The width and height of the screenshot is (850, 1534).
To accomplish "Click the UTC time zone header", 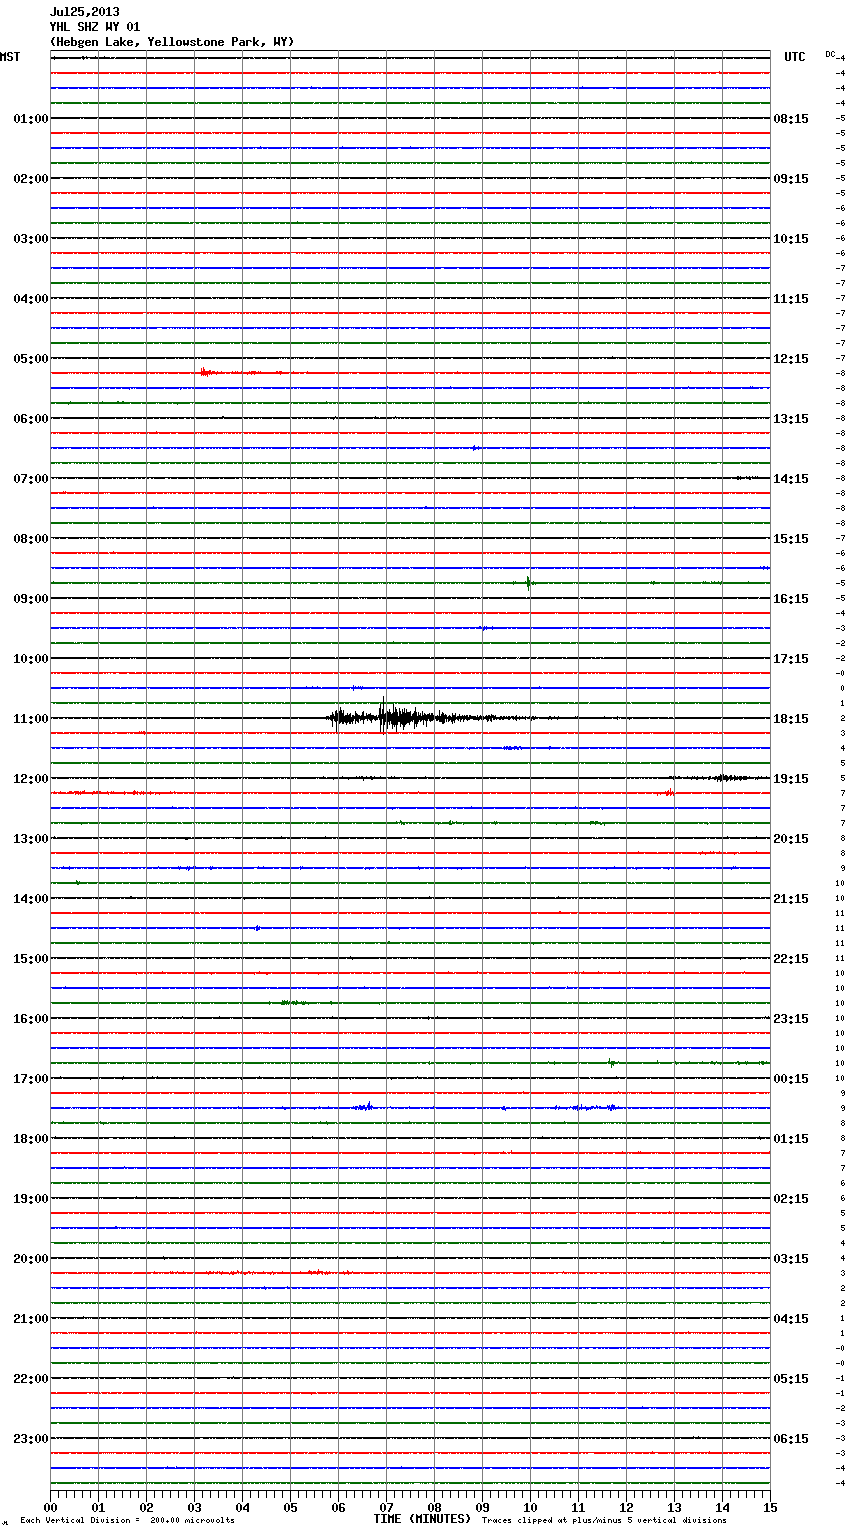I will click(794, 57).
